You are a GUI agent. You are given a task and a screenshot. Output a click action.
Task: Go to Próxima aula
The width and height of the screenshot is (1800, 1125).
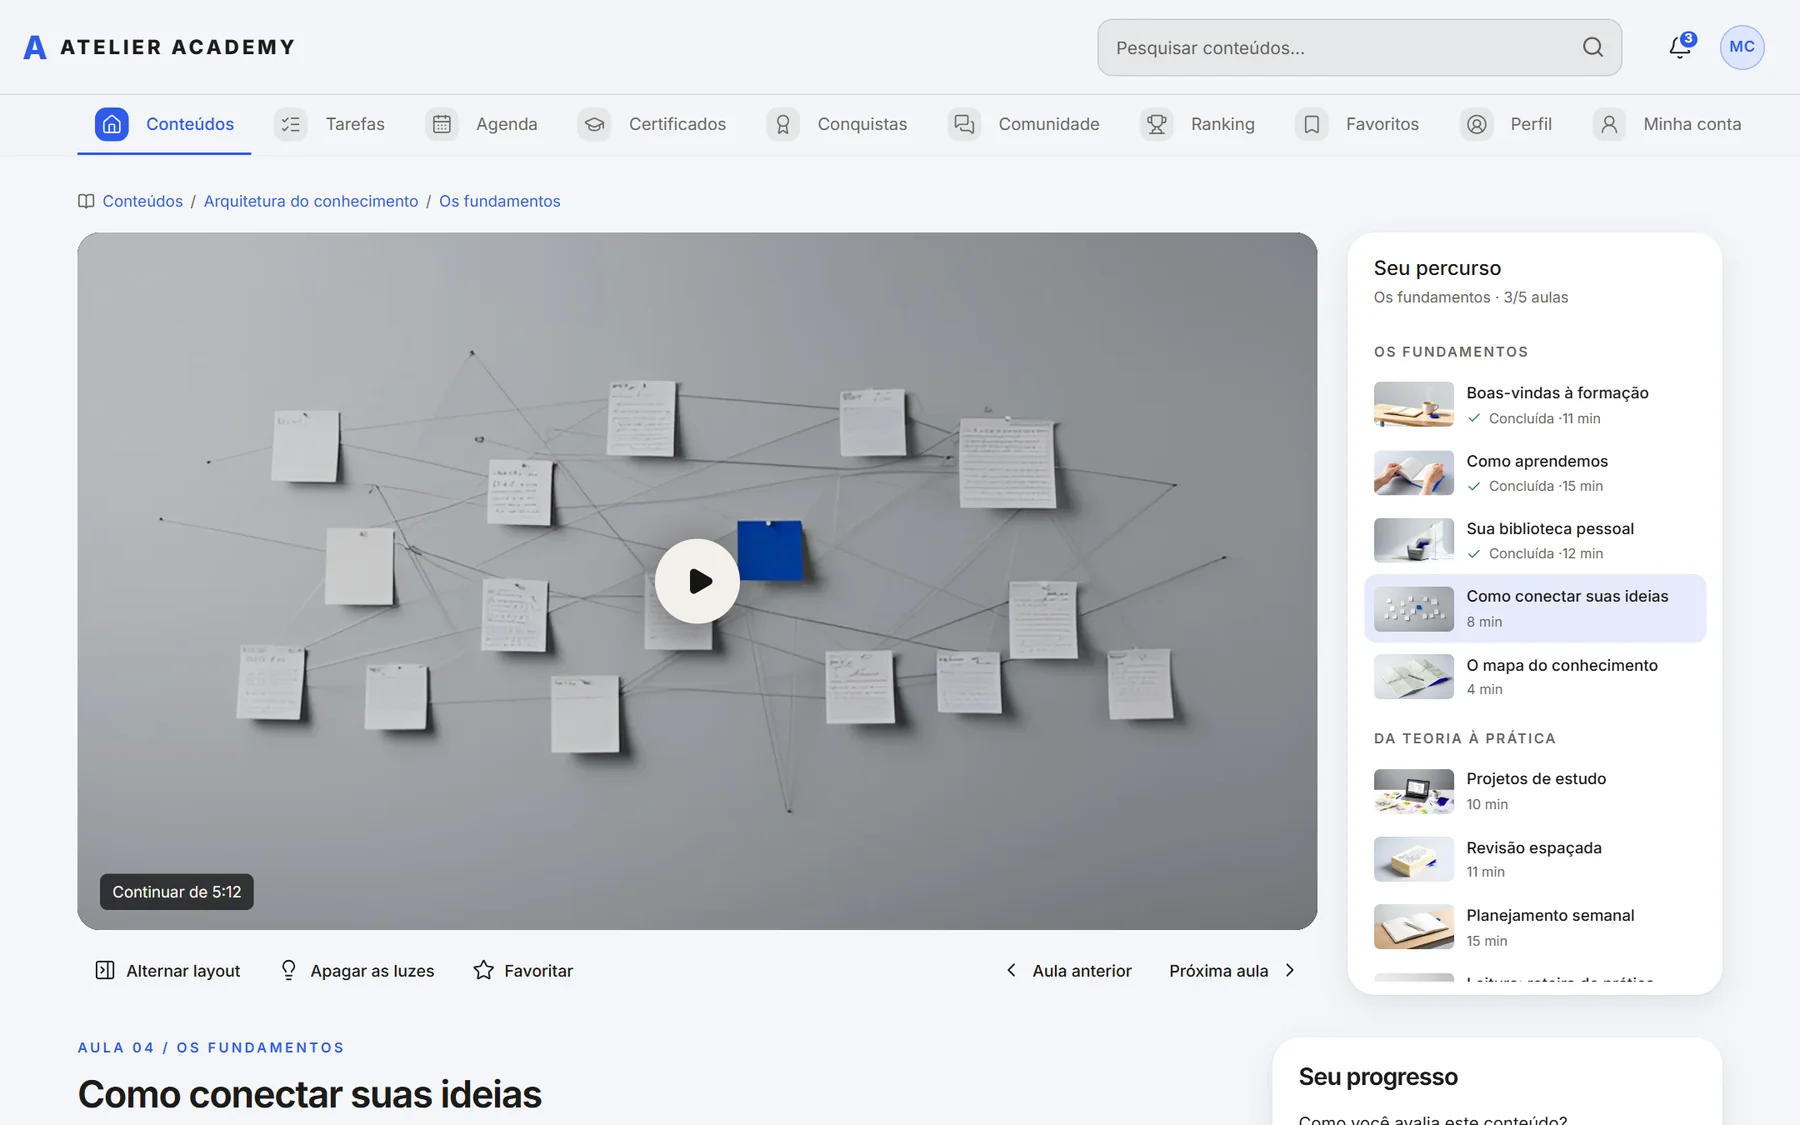(1233, 970)
